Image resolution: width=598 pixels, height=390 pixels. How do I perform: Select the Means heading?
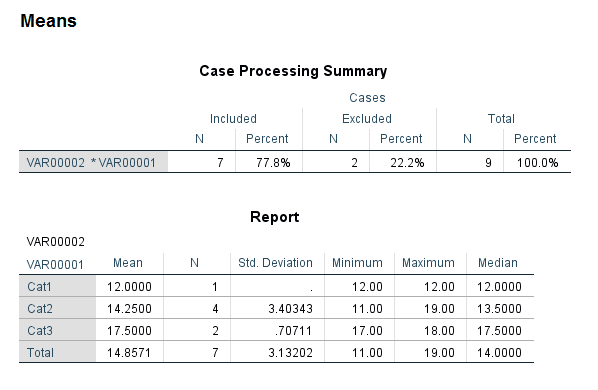coord(48,21)
